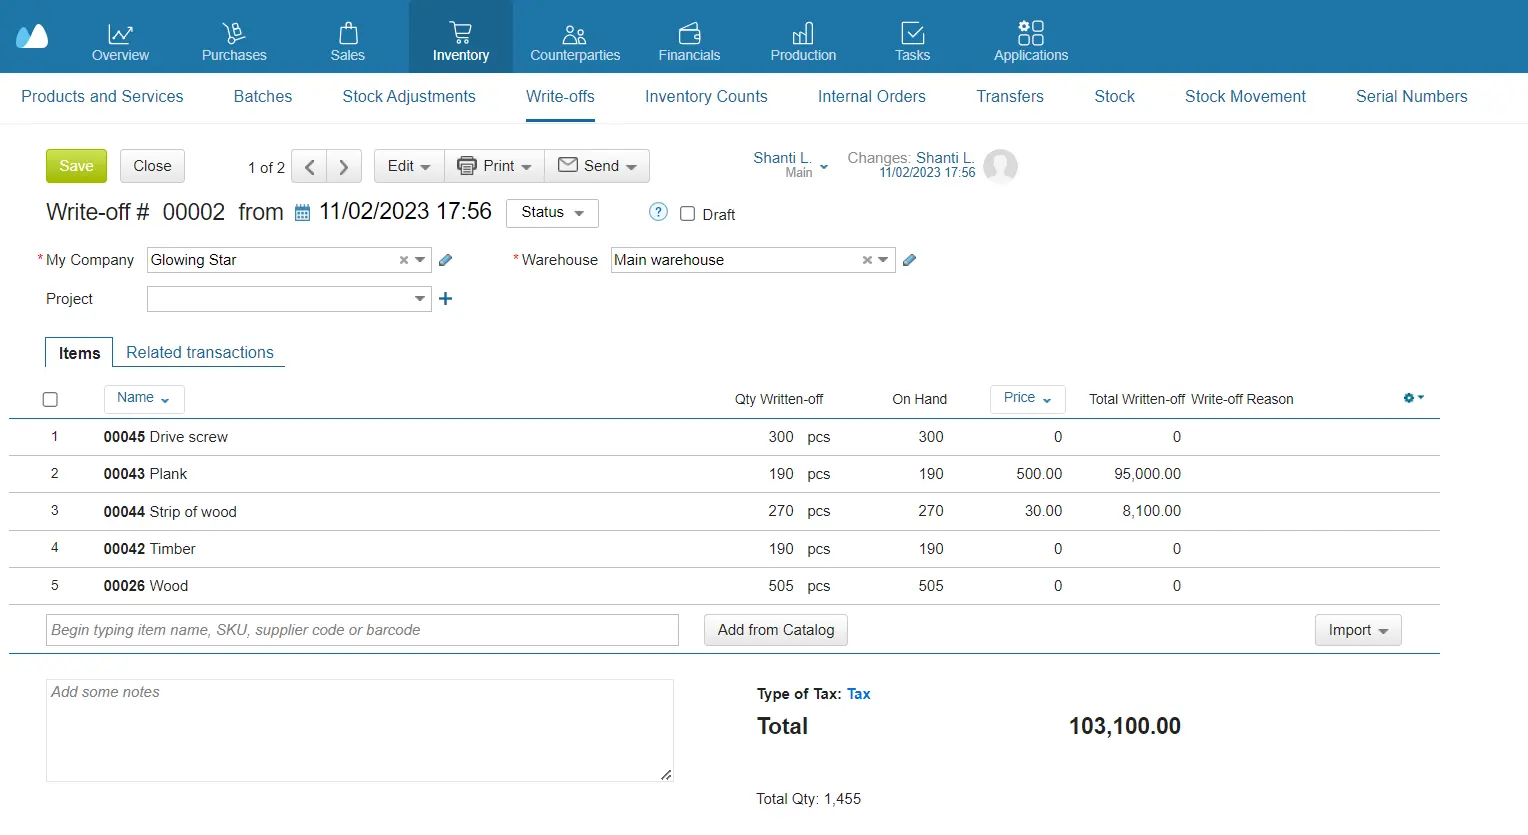Select all items with the header checkbox
1528x835 pixels.
(x=50, y=399)
